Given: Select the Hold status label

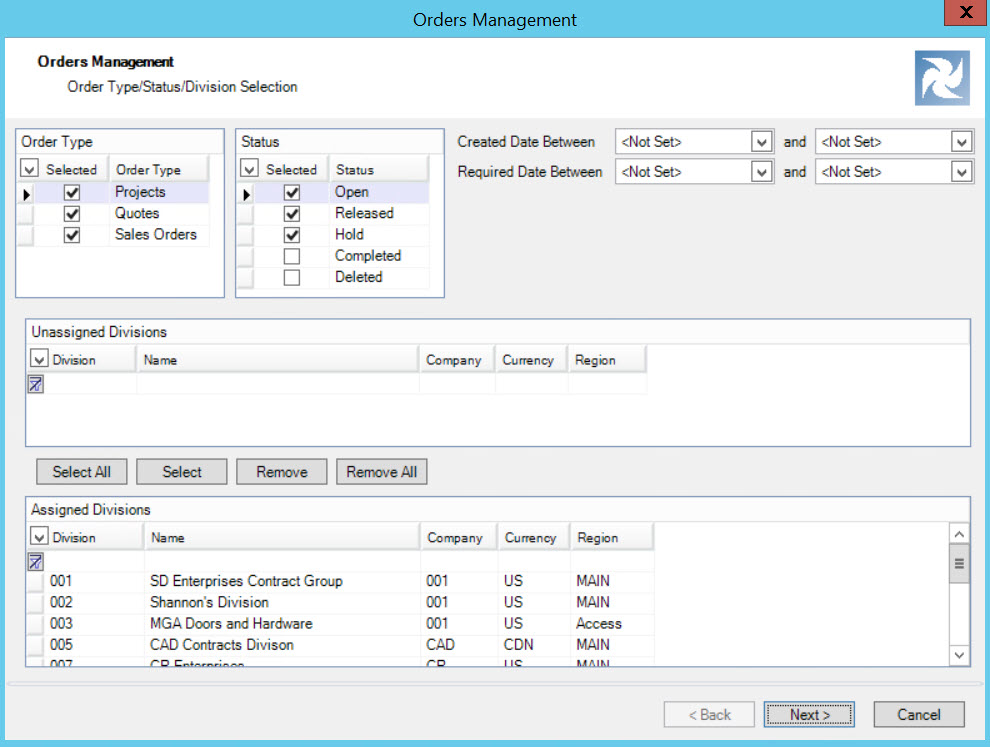Looking at the screenshot, I should (349, 235).
